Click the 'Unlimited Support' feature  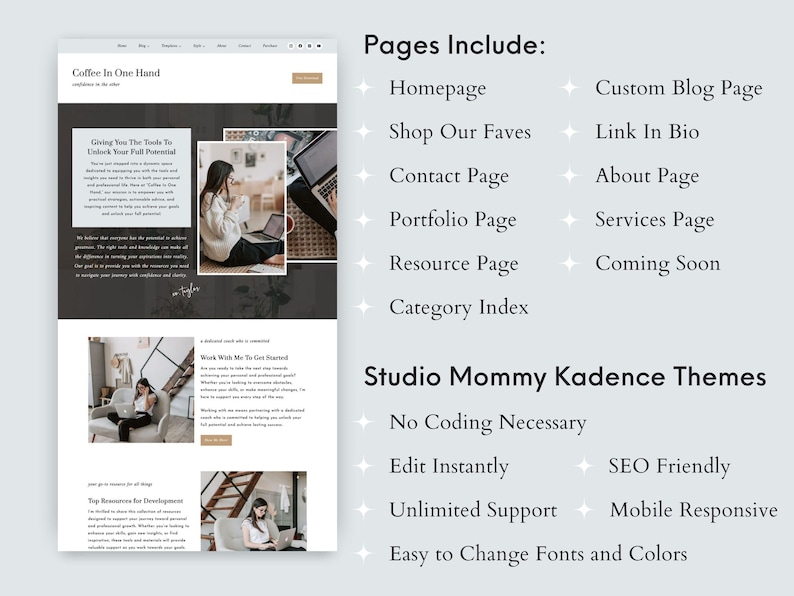[x=473, y=510]
